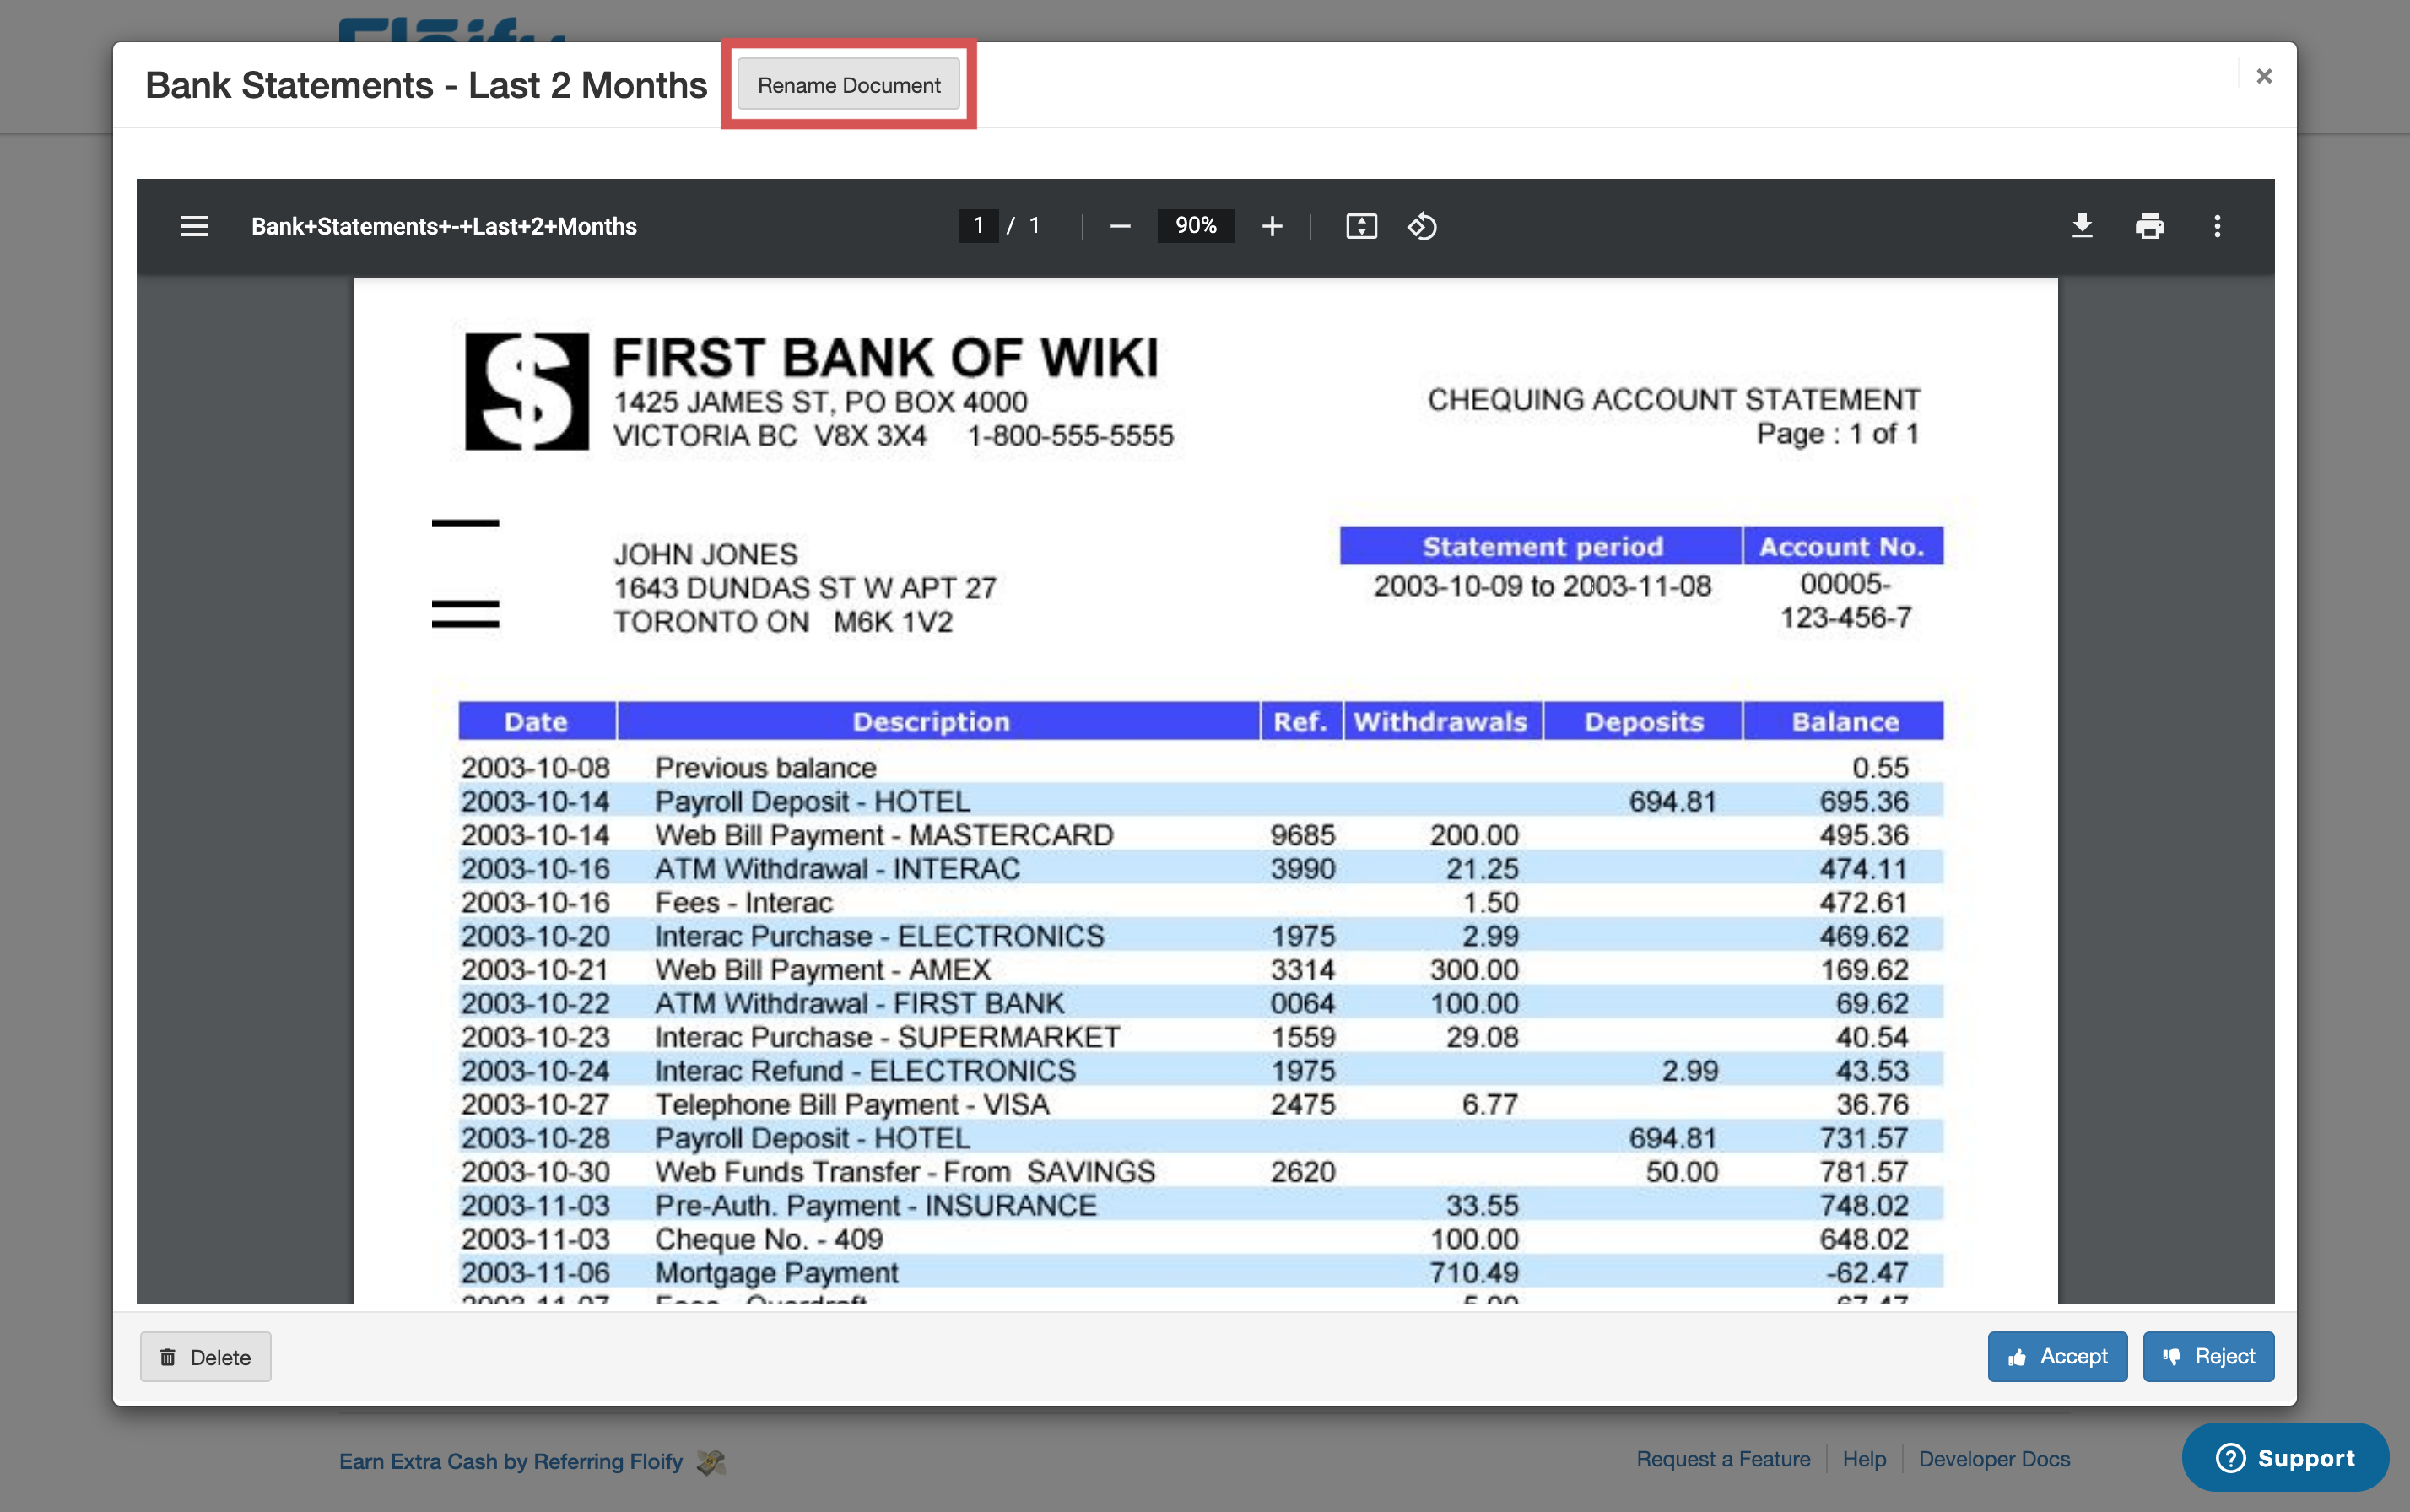Screen dimensions: 2410x1512
Task: Open Request a Feature link
Action: (x=1723, y=1459)
